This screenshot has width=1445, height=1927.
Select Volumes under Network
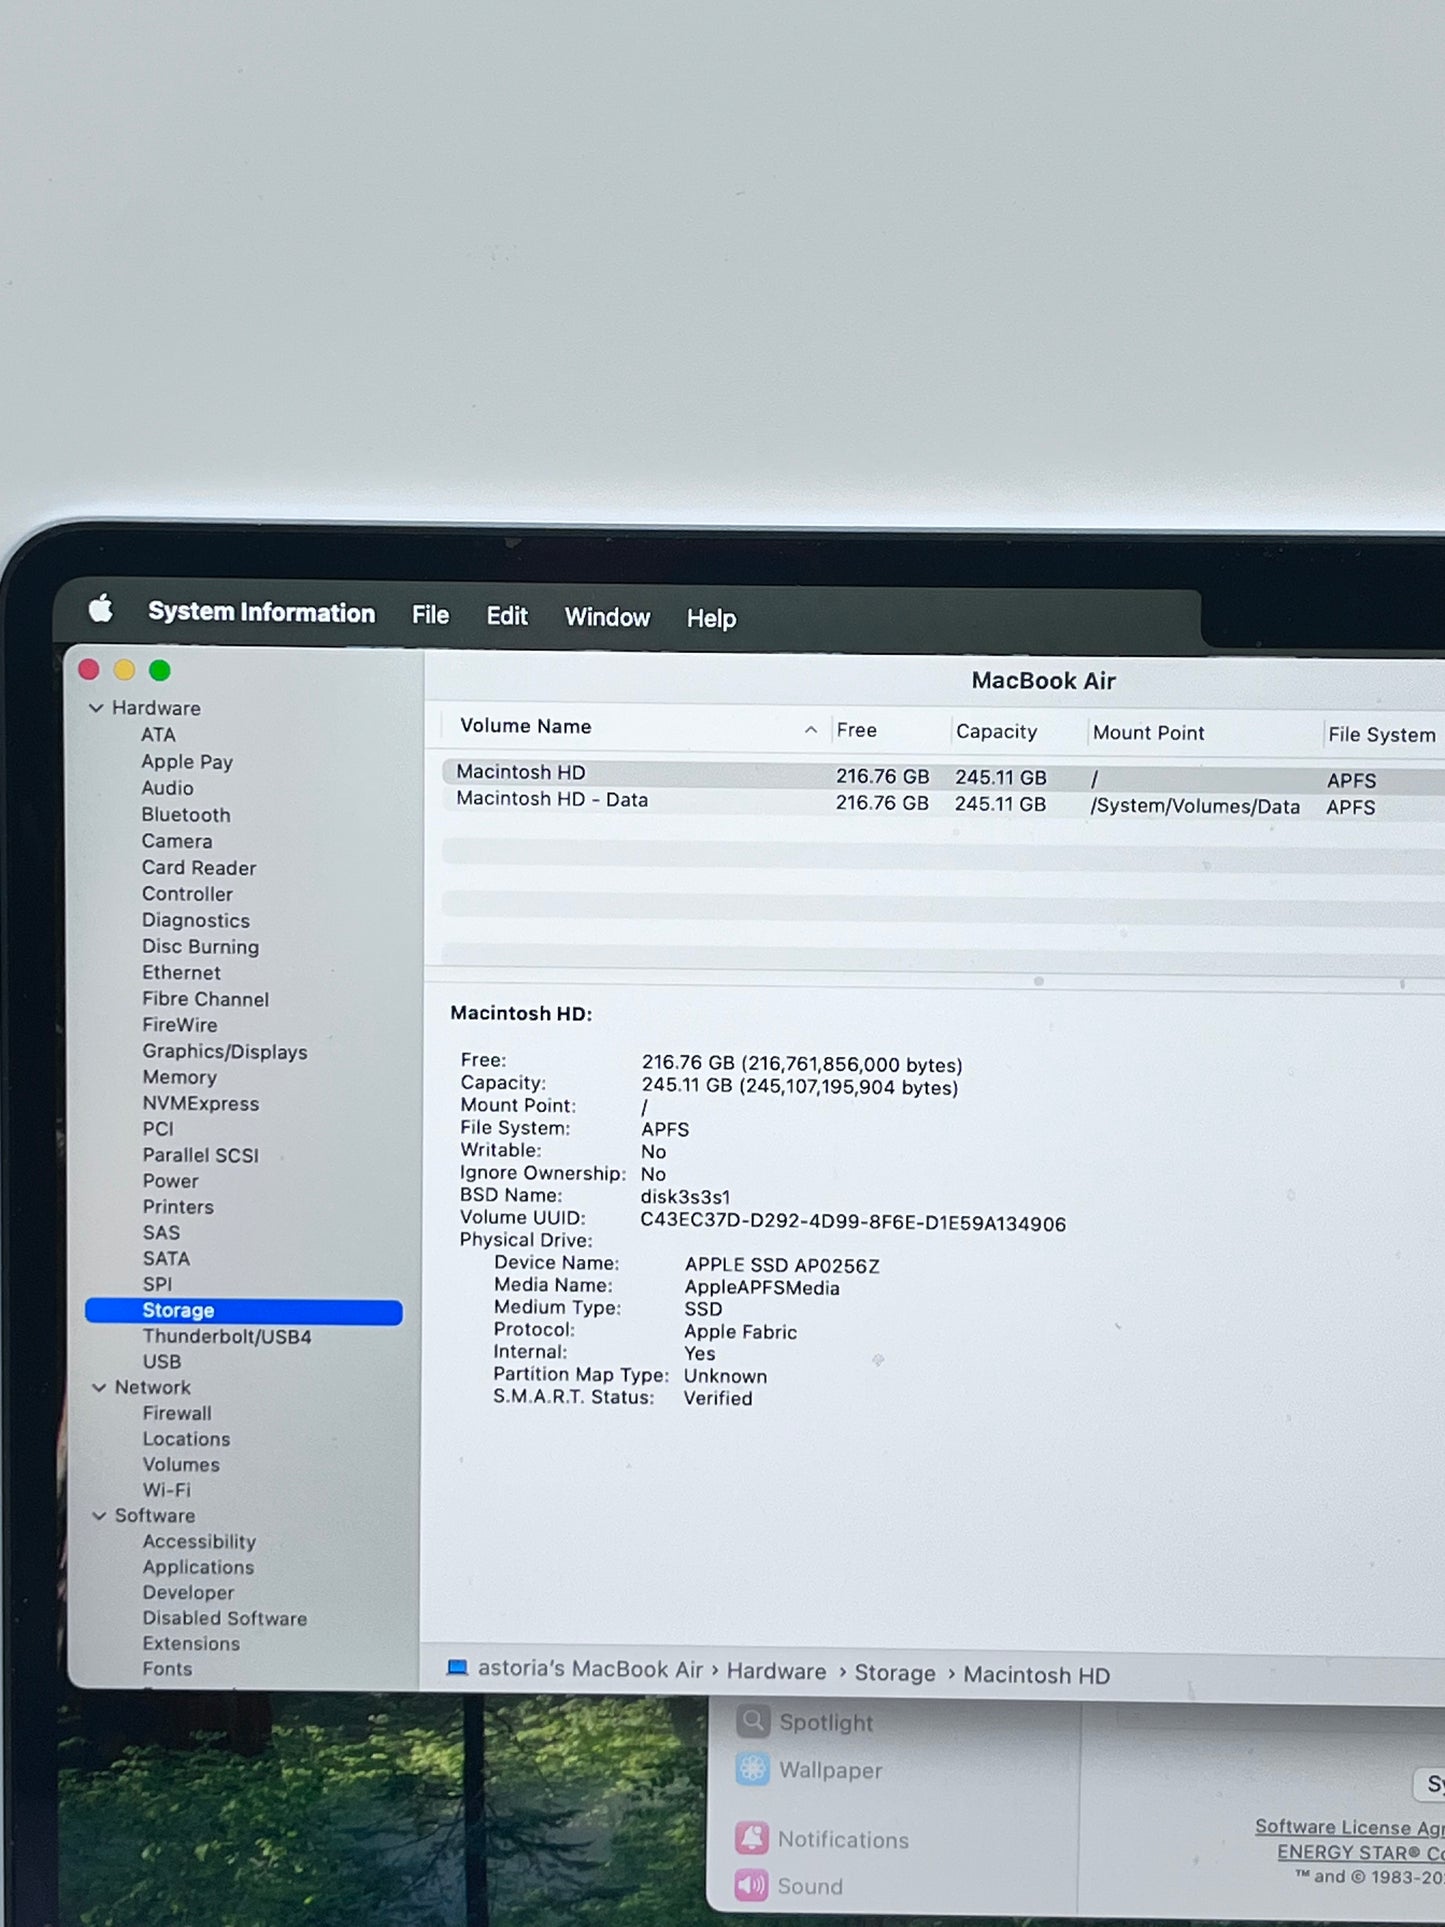click(x=181, y=1464)
